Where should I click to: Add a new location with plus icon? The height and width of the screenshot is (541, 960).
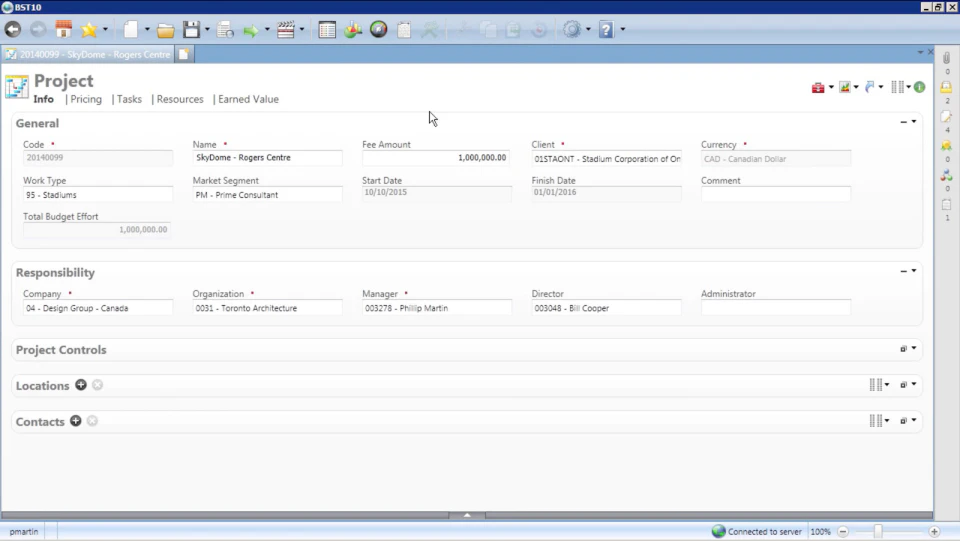click(81, 385)
